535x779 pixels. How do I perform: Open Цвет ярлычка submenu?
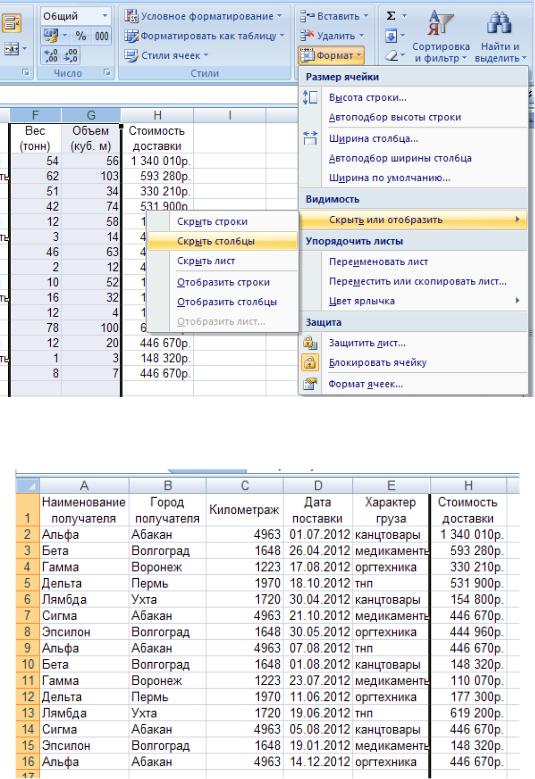(413, 301)
